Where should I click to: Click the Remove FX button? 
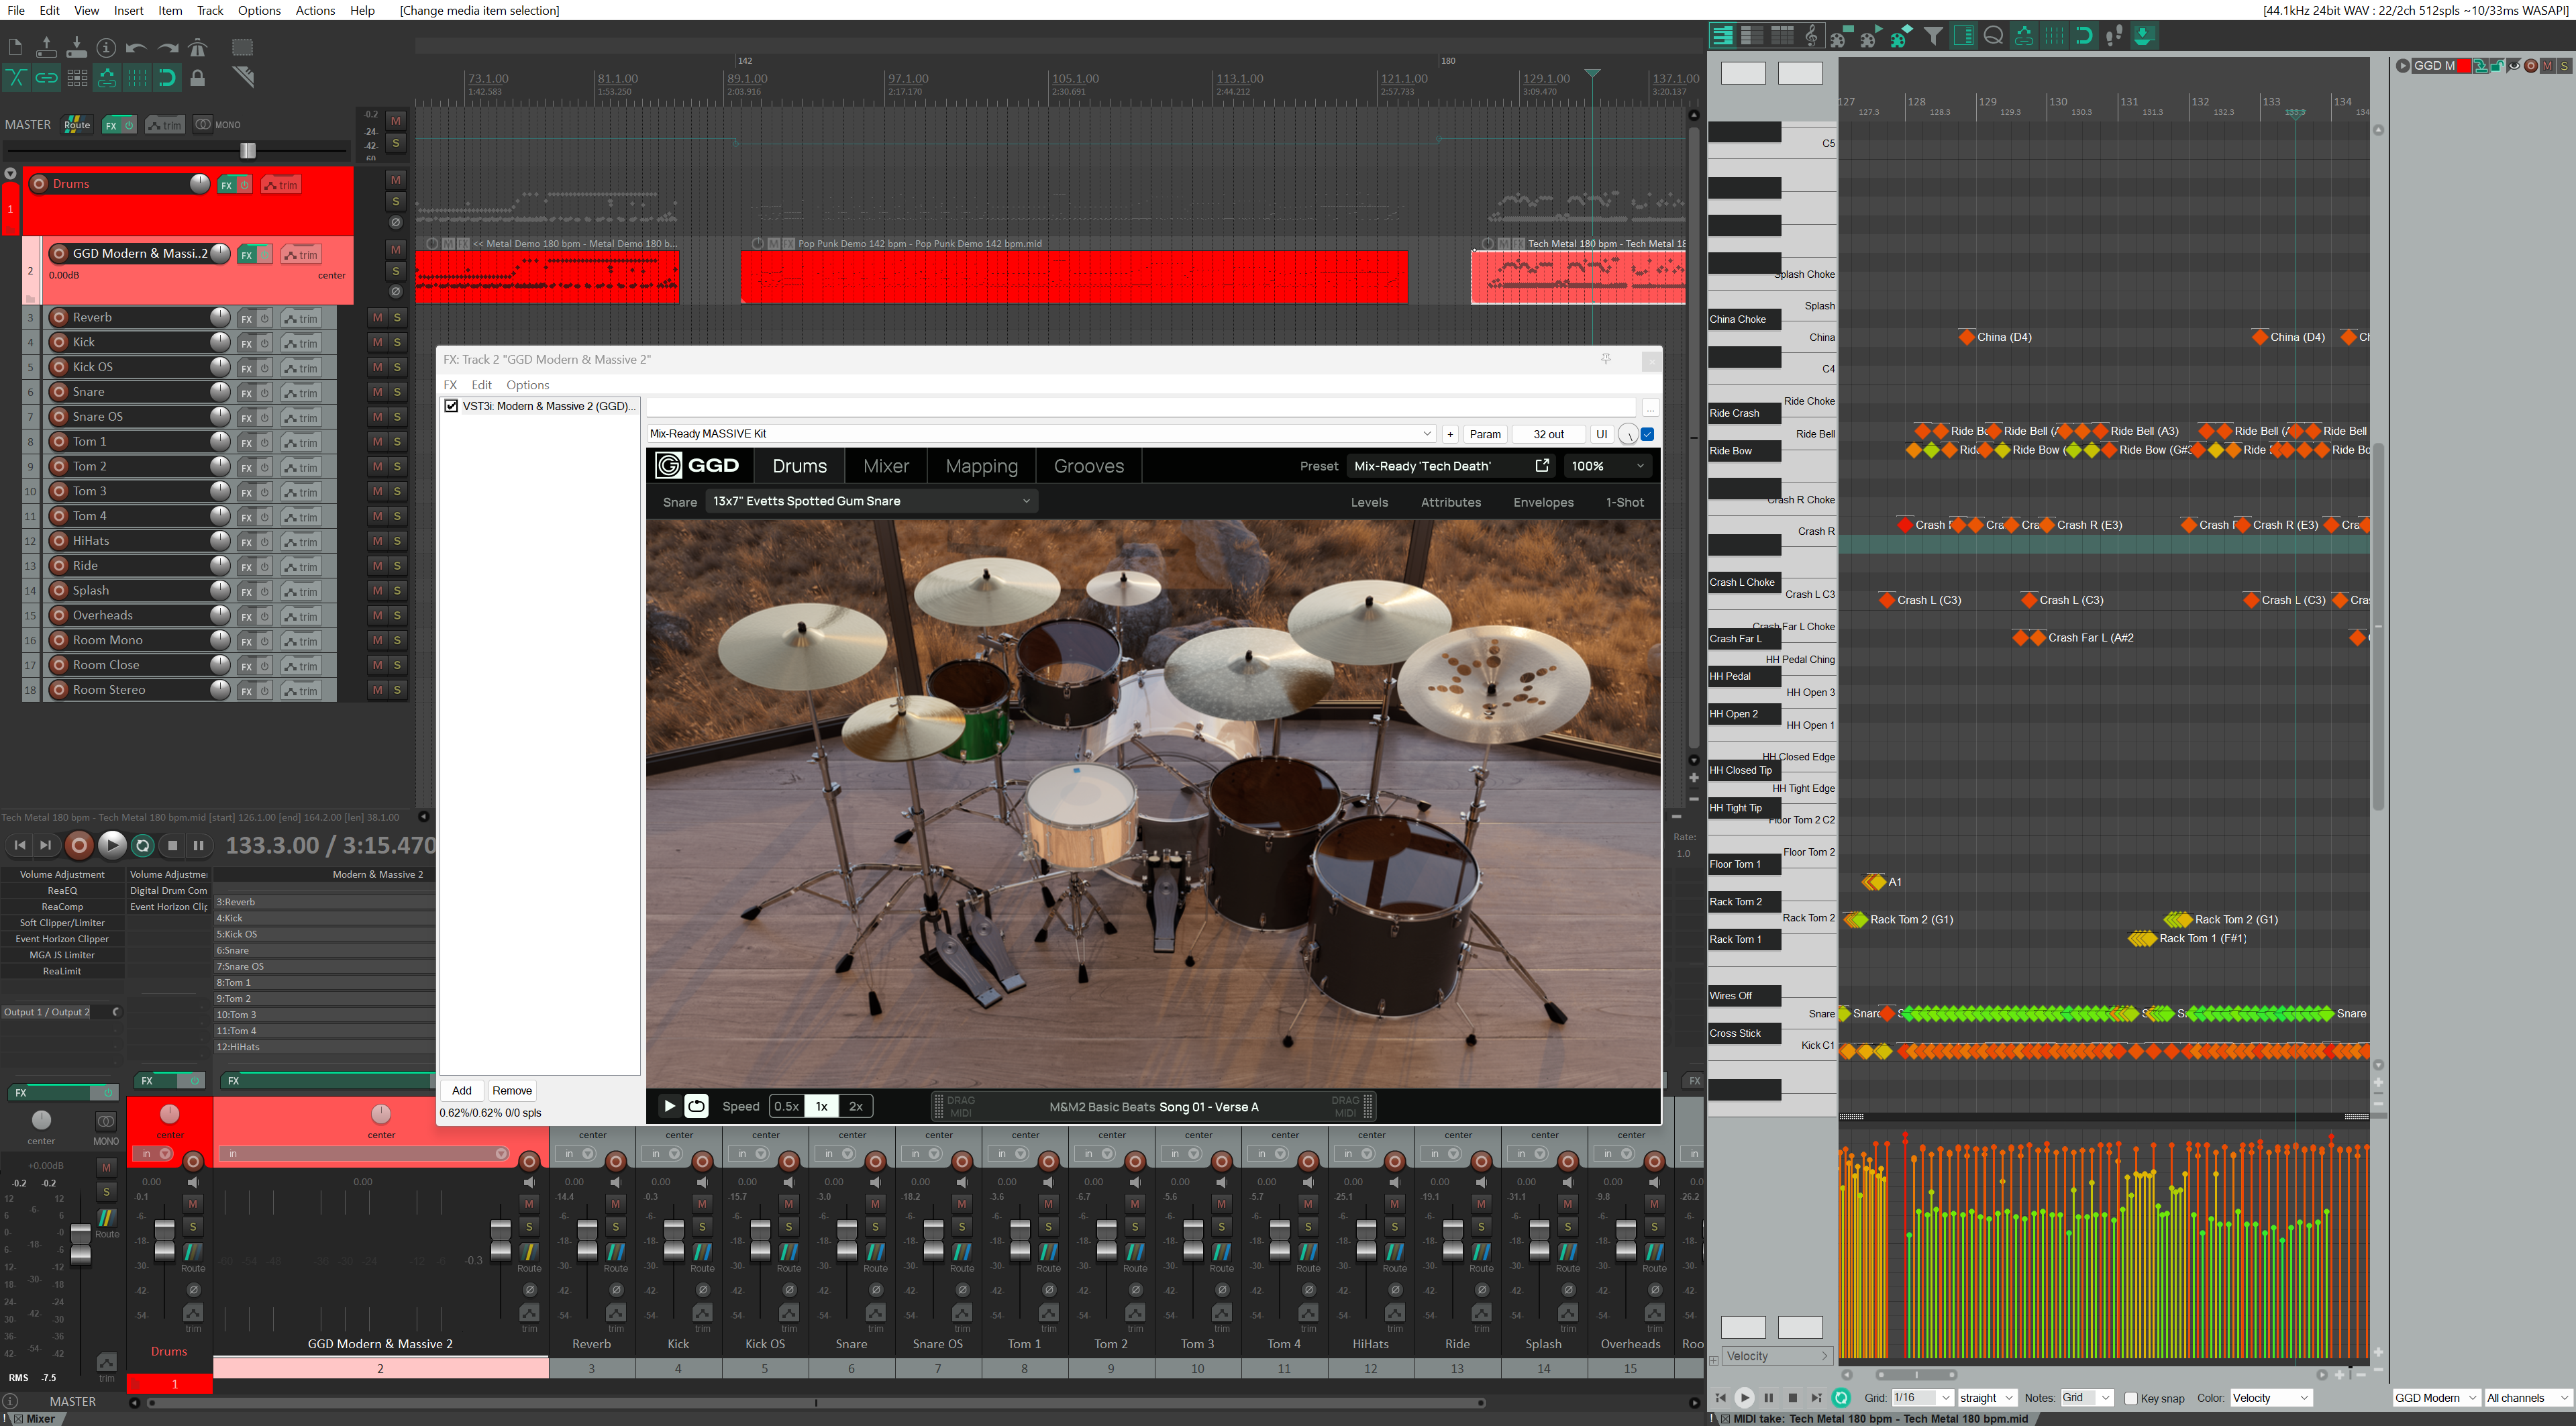click(511, 1090)
